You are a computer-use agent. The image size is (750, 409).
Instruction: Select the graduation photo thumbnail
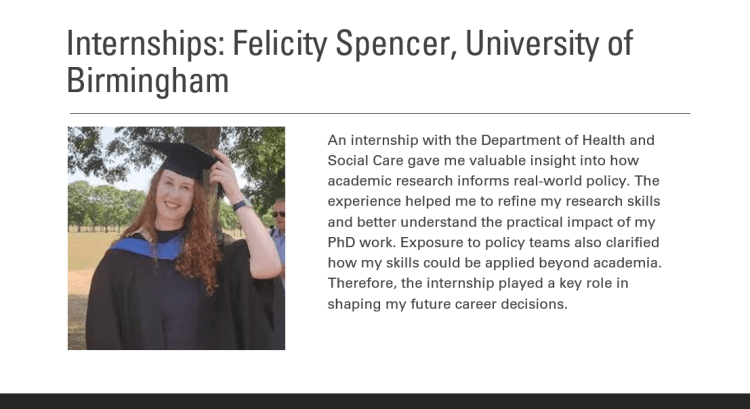pos(176,238)
